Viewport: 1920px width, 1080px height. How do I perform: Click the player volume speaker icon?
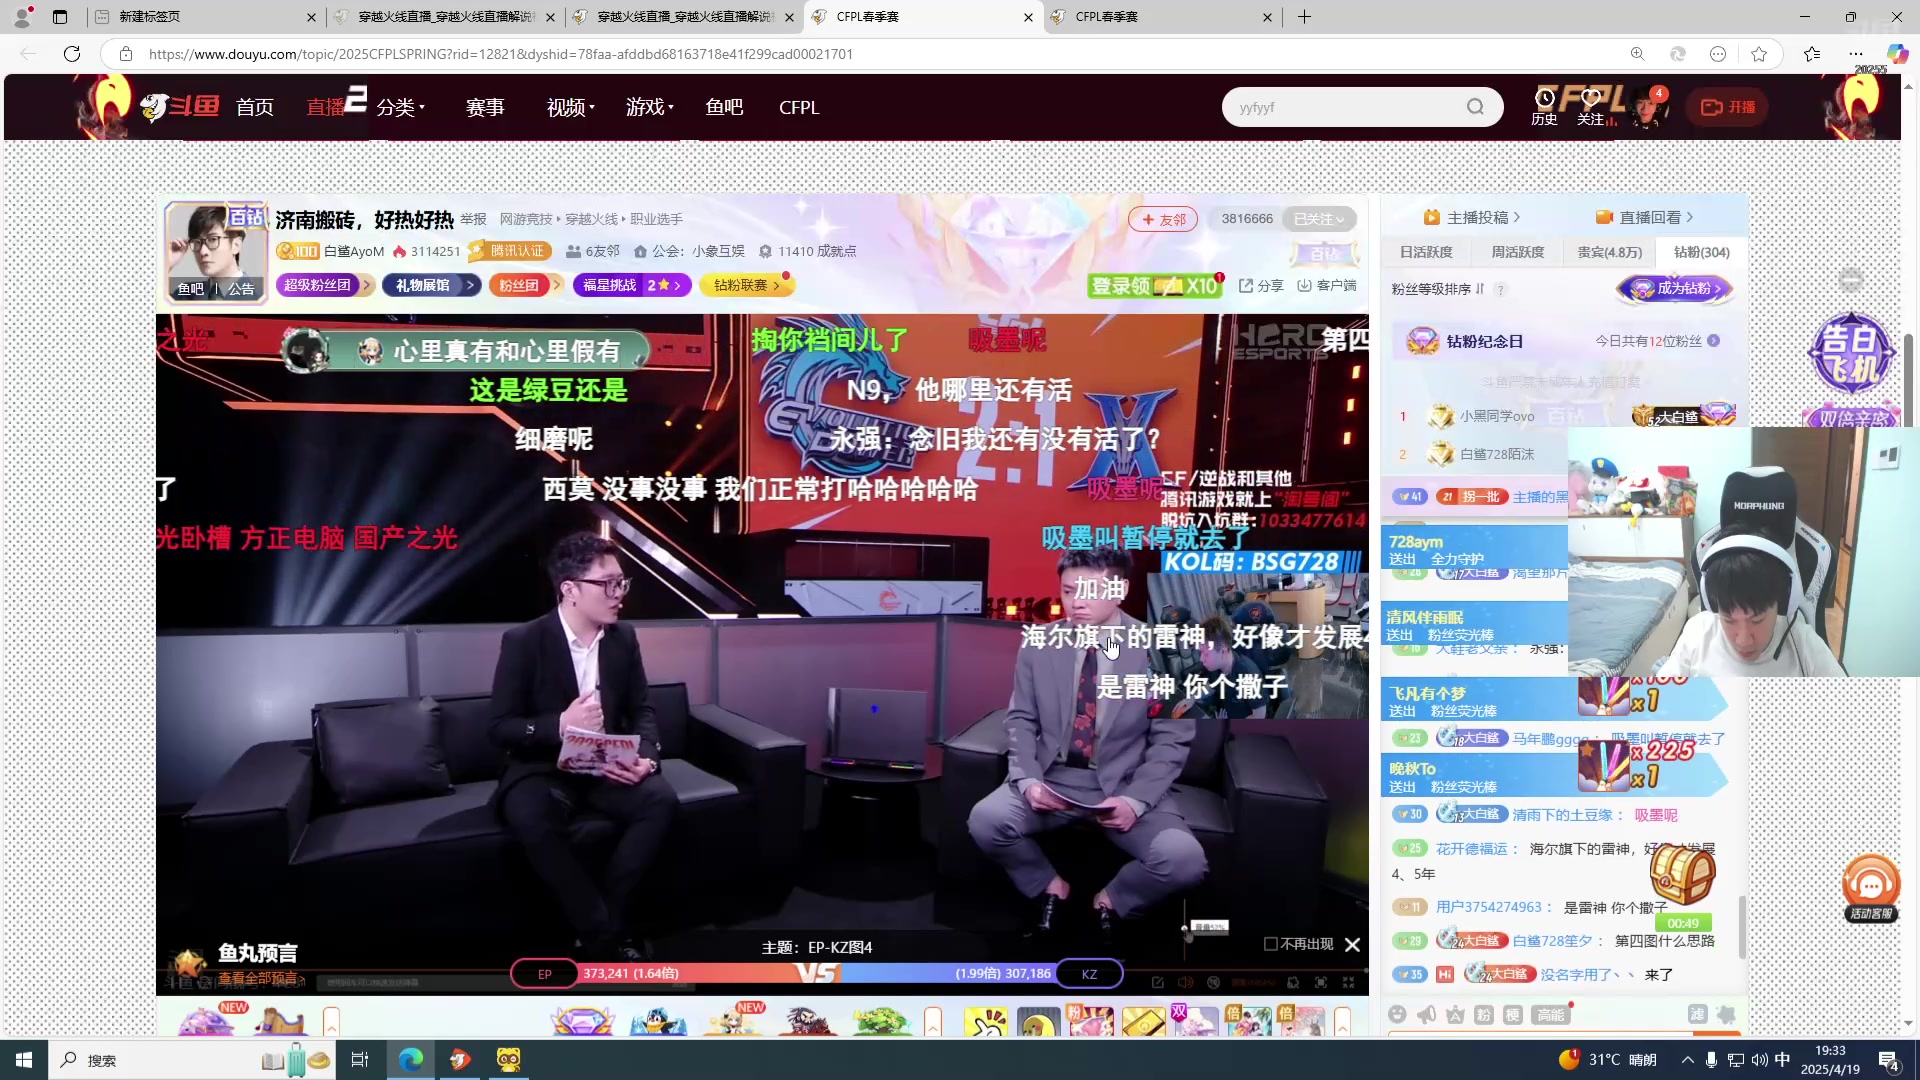click(1185, 983)
